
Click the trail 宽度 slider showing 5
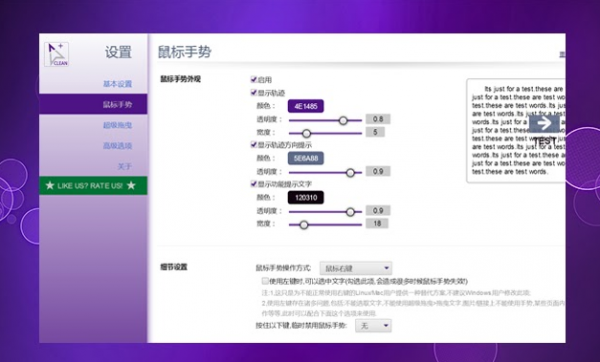pyautogui.click(x=325, y=133)
